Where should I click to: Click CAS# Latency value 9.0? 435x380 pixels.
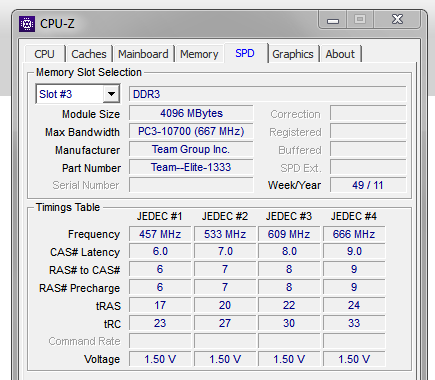(354, 251)
